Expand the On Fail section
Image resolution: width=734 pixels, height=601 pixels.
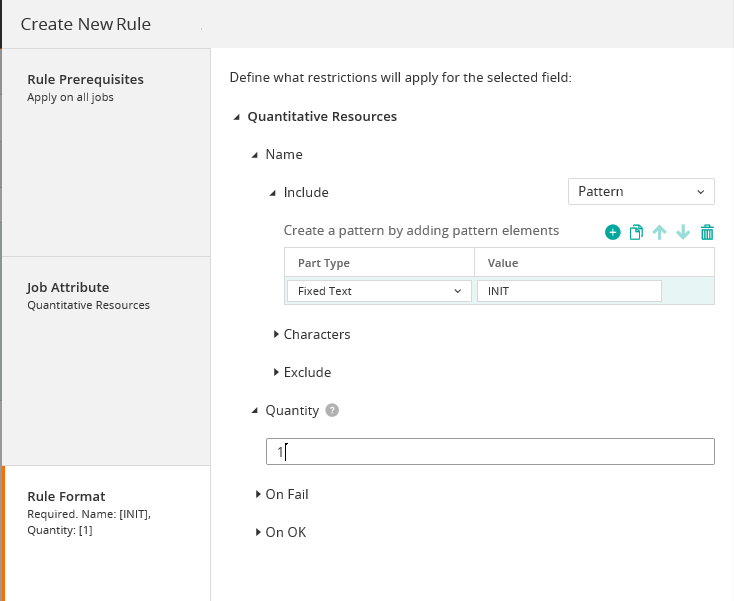pos(258,494)
